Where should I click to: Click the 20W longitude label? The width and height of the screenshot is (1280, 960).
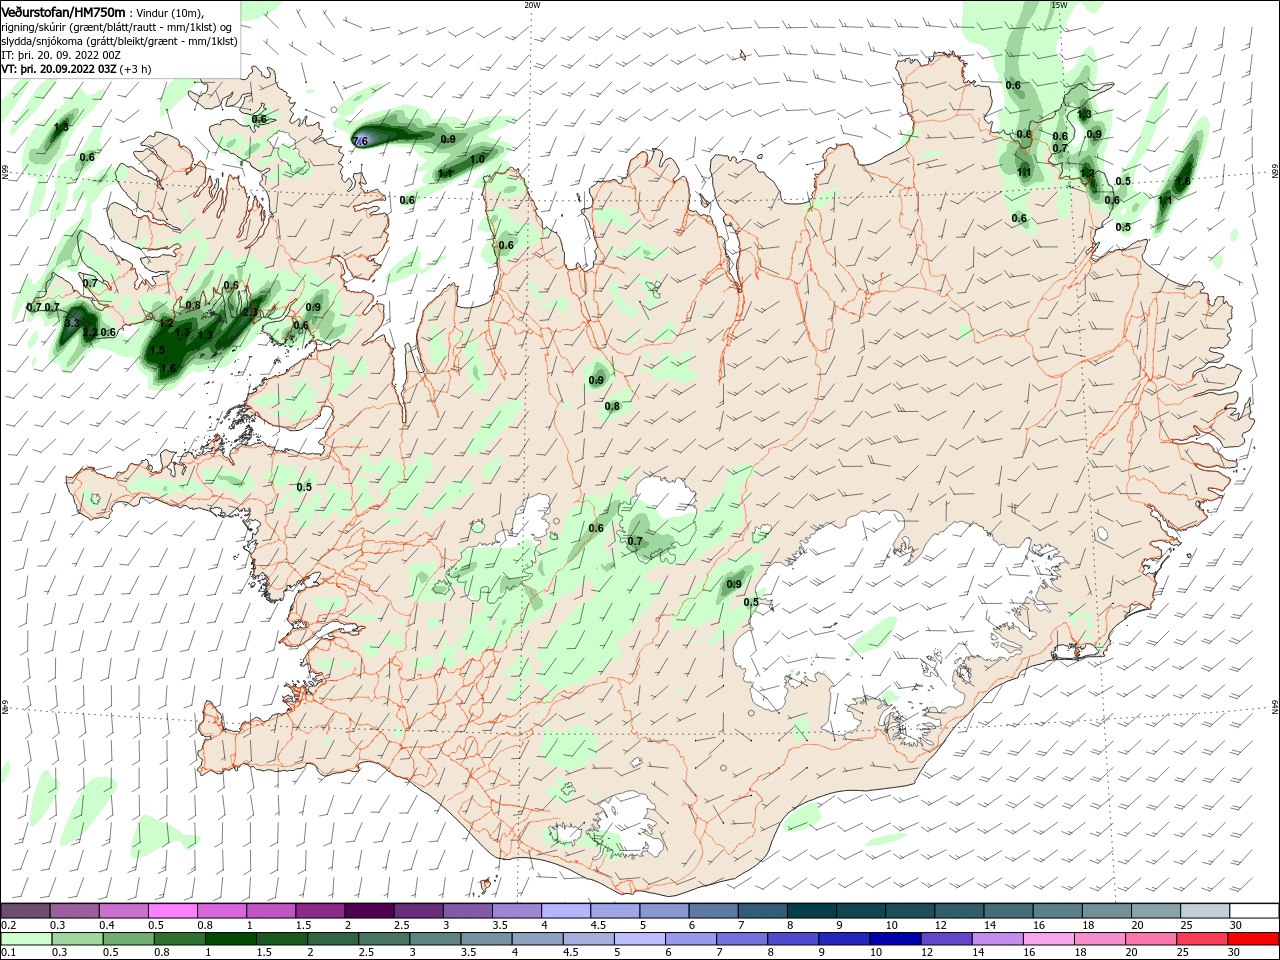point(532,5)
